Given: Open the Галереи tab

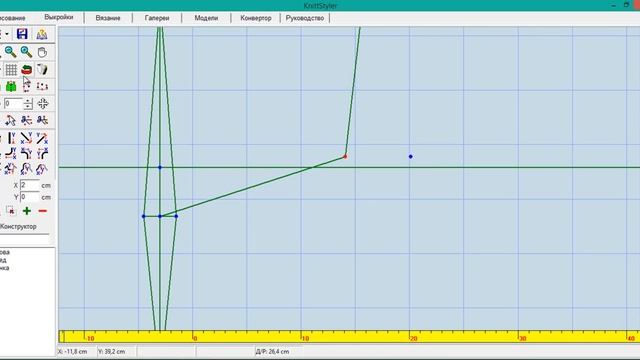Looking at the screenshot, I should pyautogui.click(x=157, y=18).
